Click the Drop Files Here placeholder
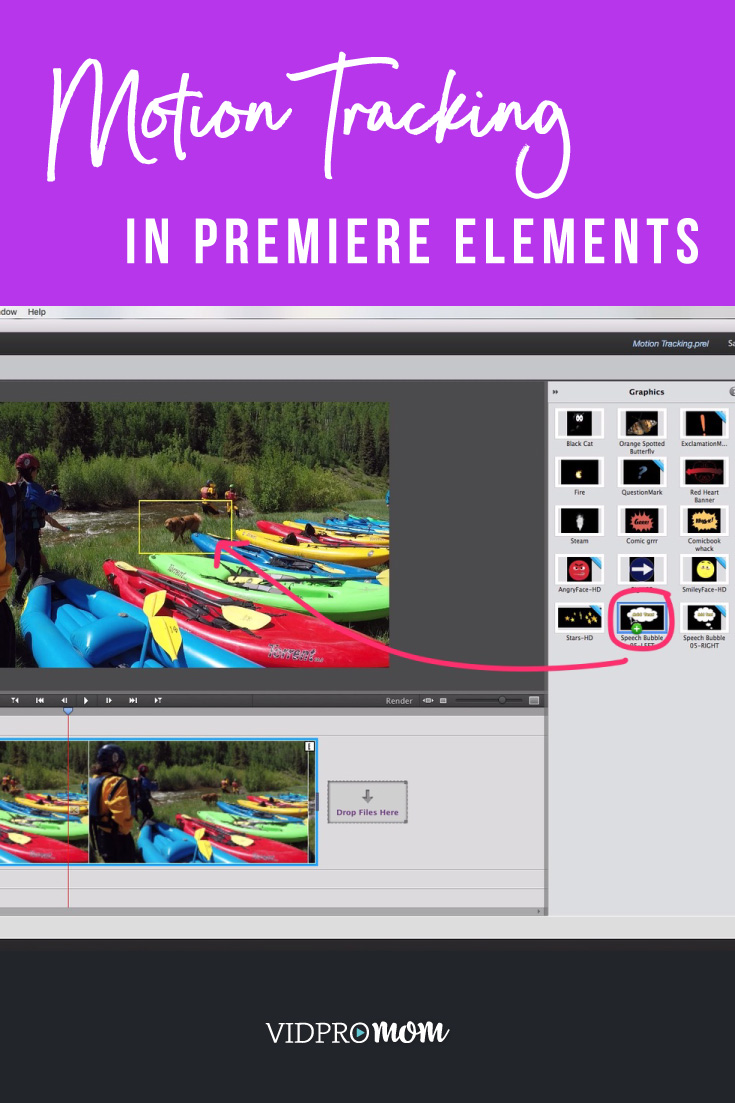 (x=367, y=802)
